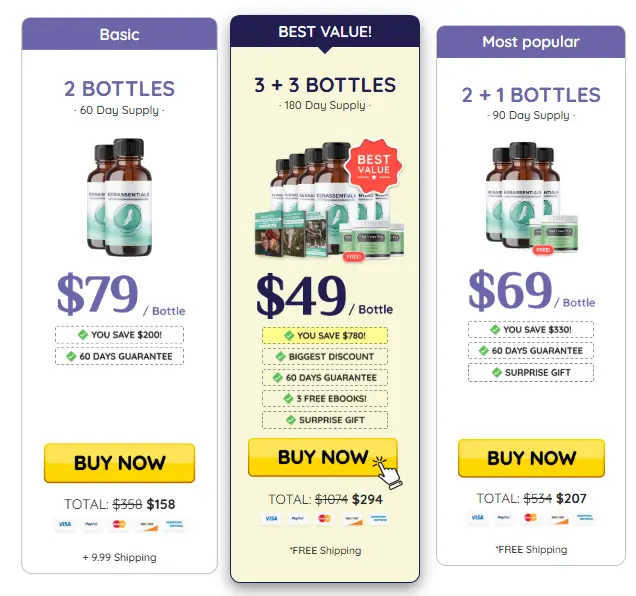Select the Most popular header tab

coord(531,42)
